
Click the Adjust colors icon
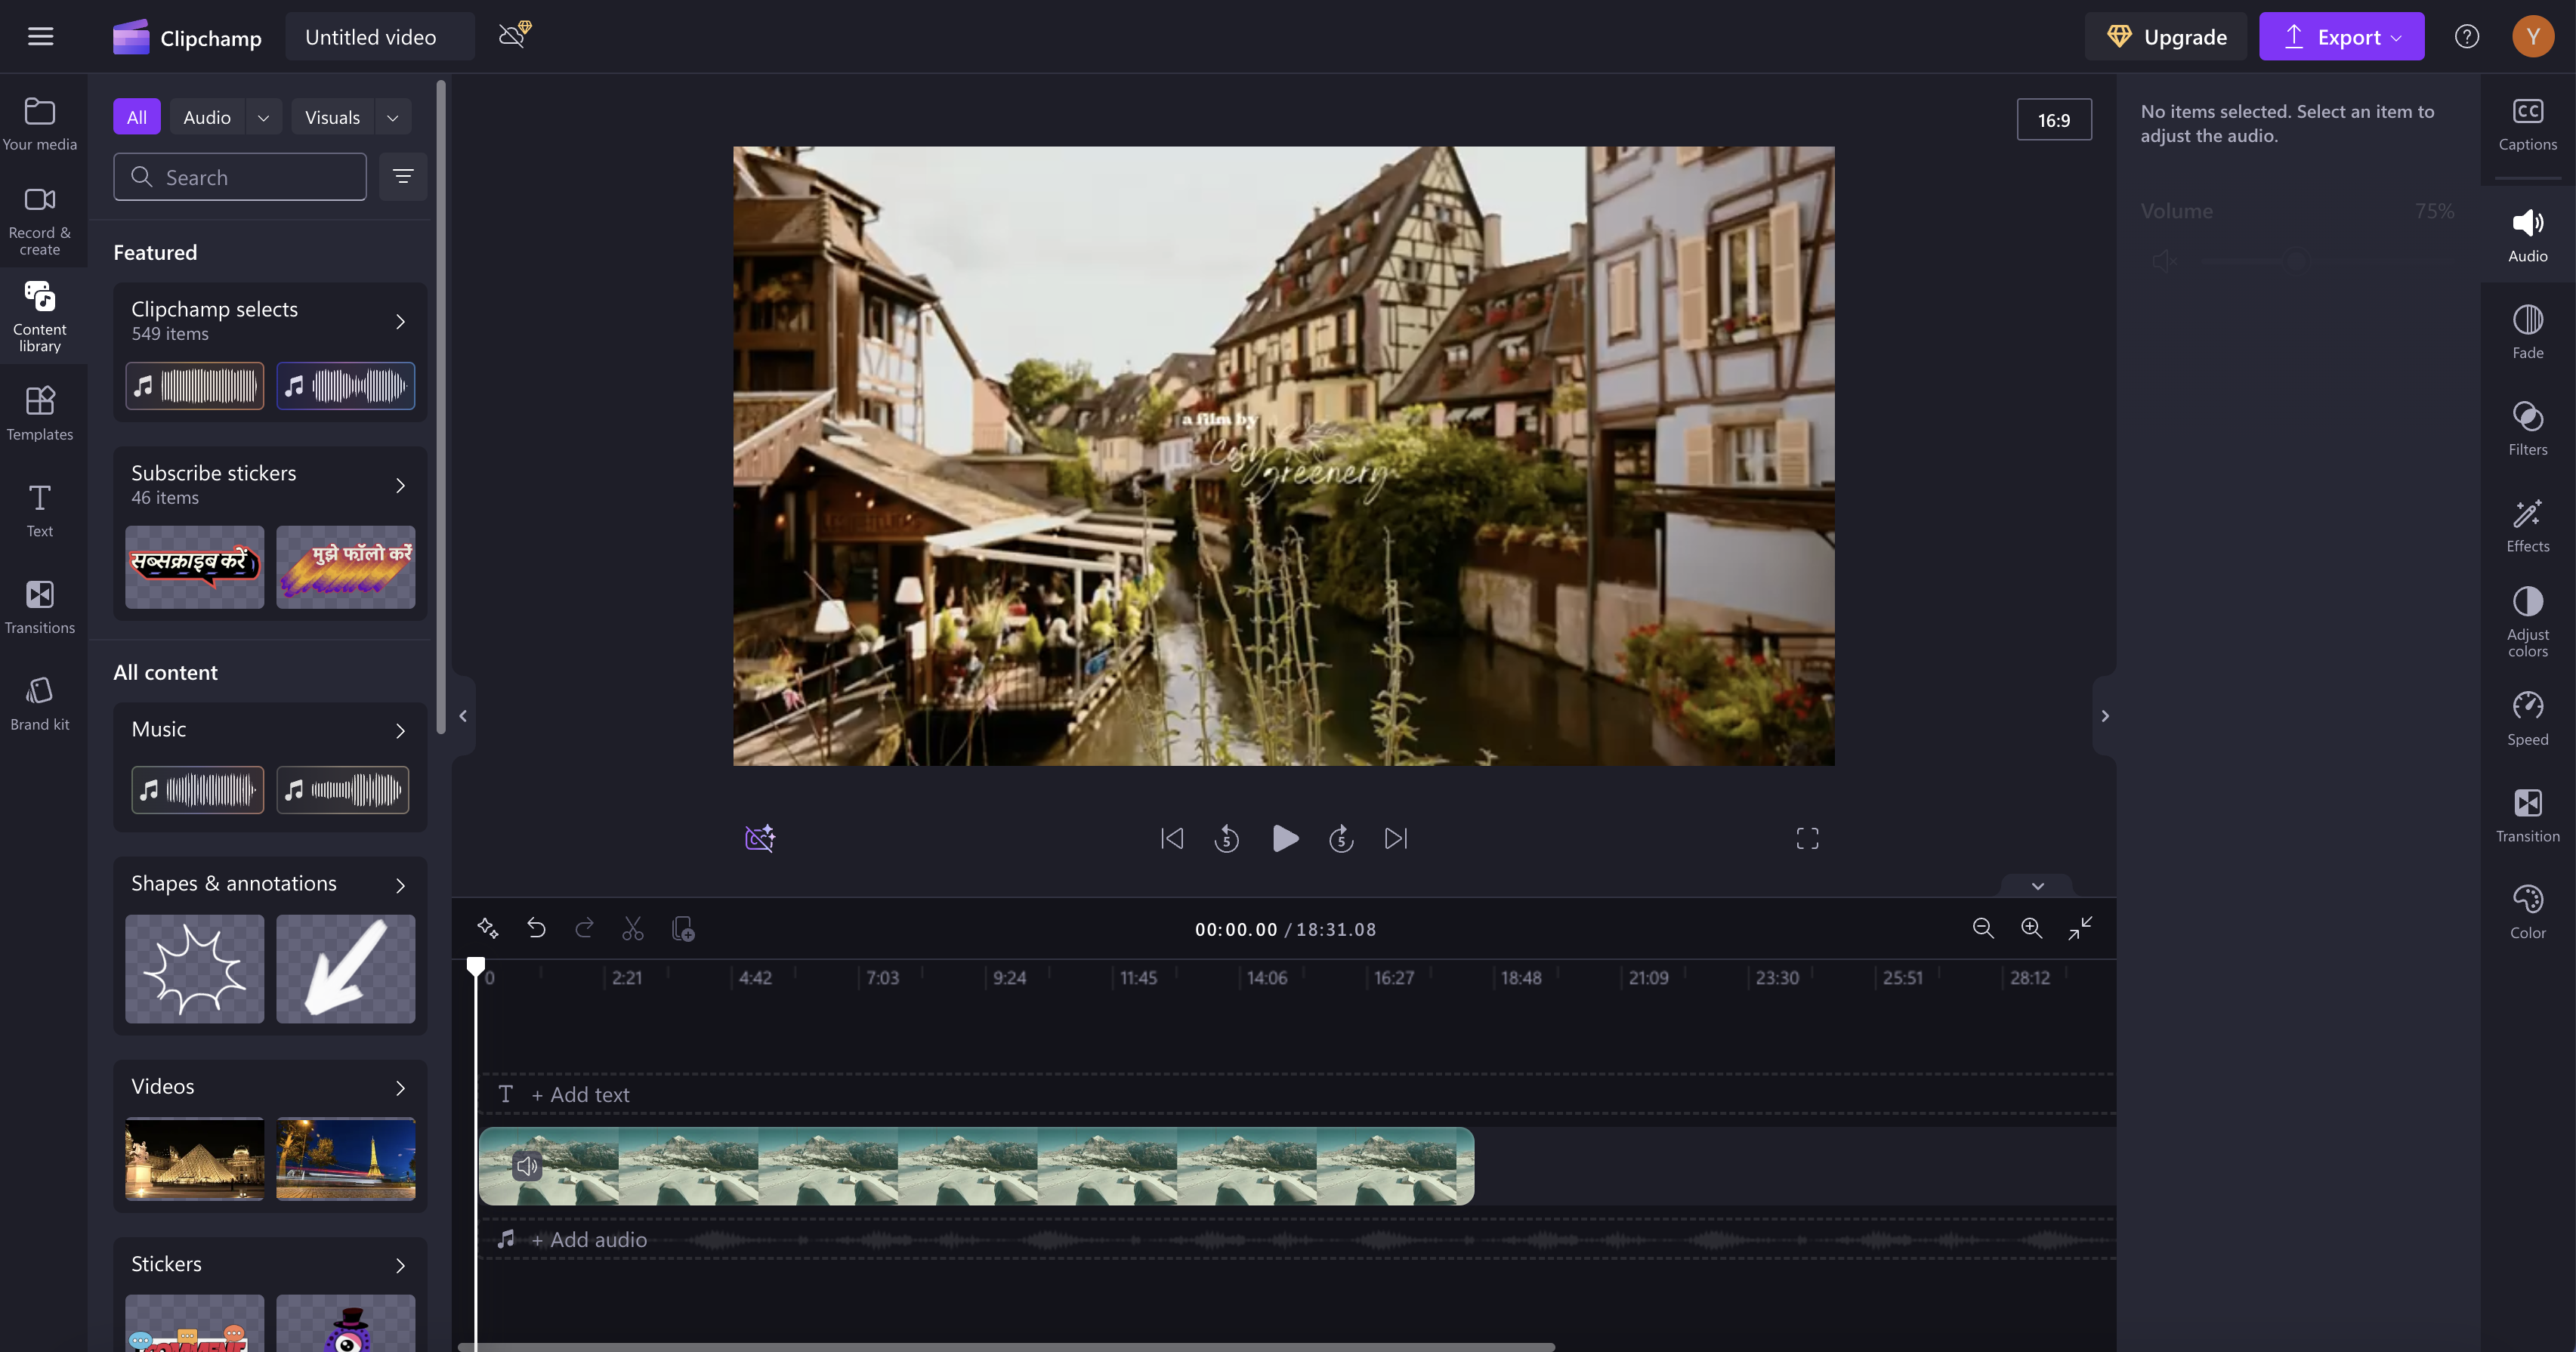[x=2528, y=610]
